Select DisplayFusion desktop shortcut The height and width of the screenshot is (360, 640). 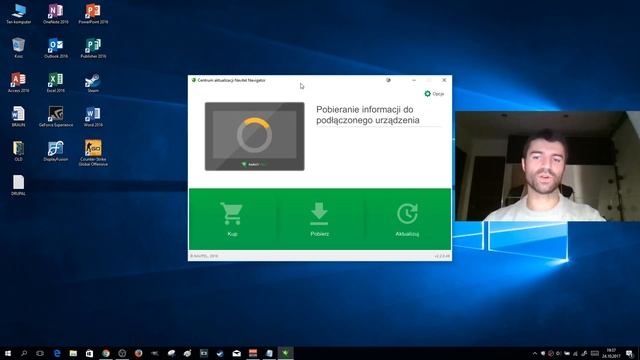(56, 151)
